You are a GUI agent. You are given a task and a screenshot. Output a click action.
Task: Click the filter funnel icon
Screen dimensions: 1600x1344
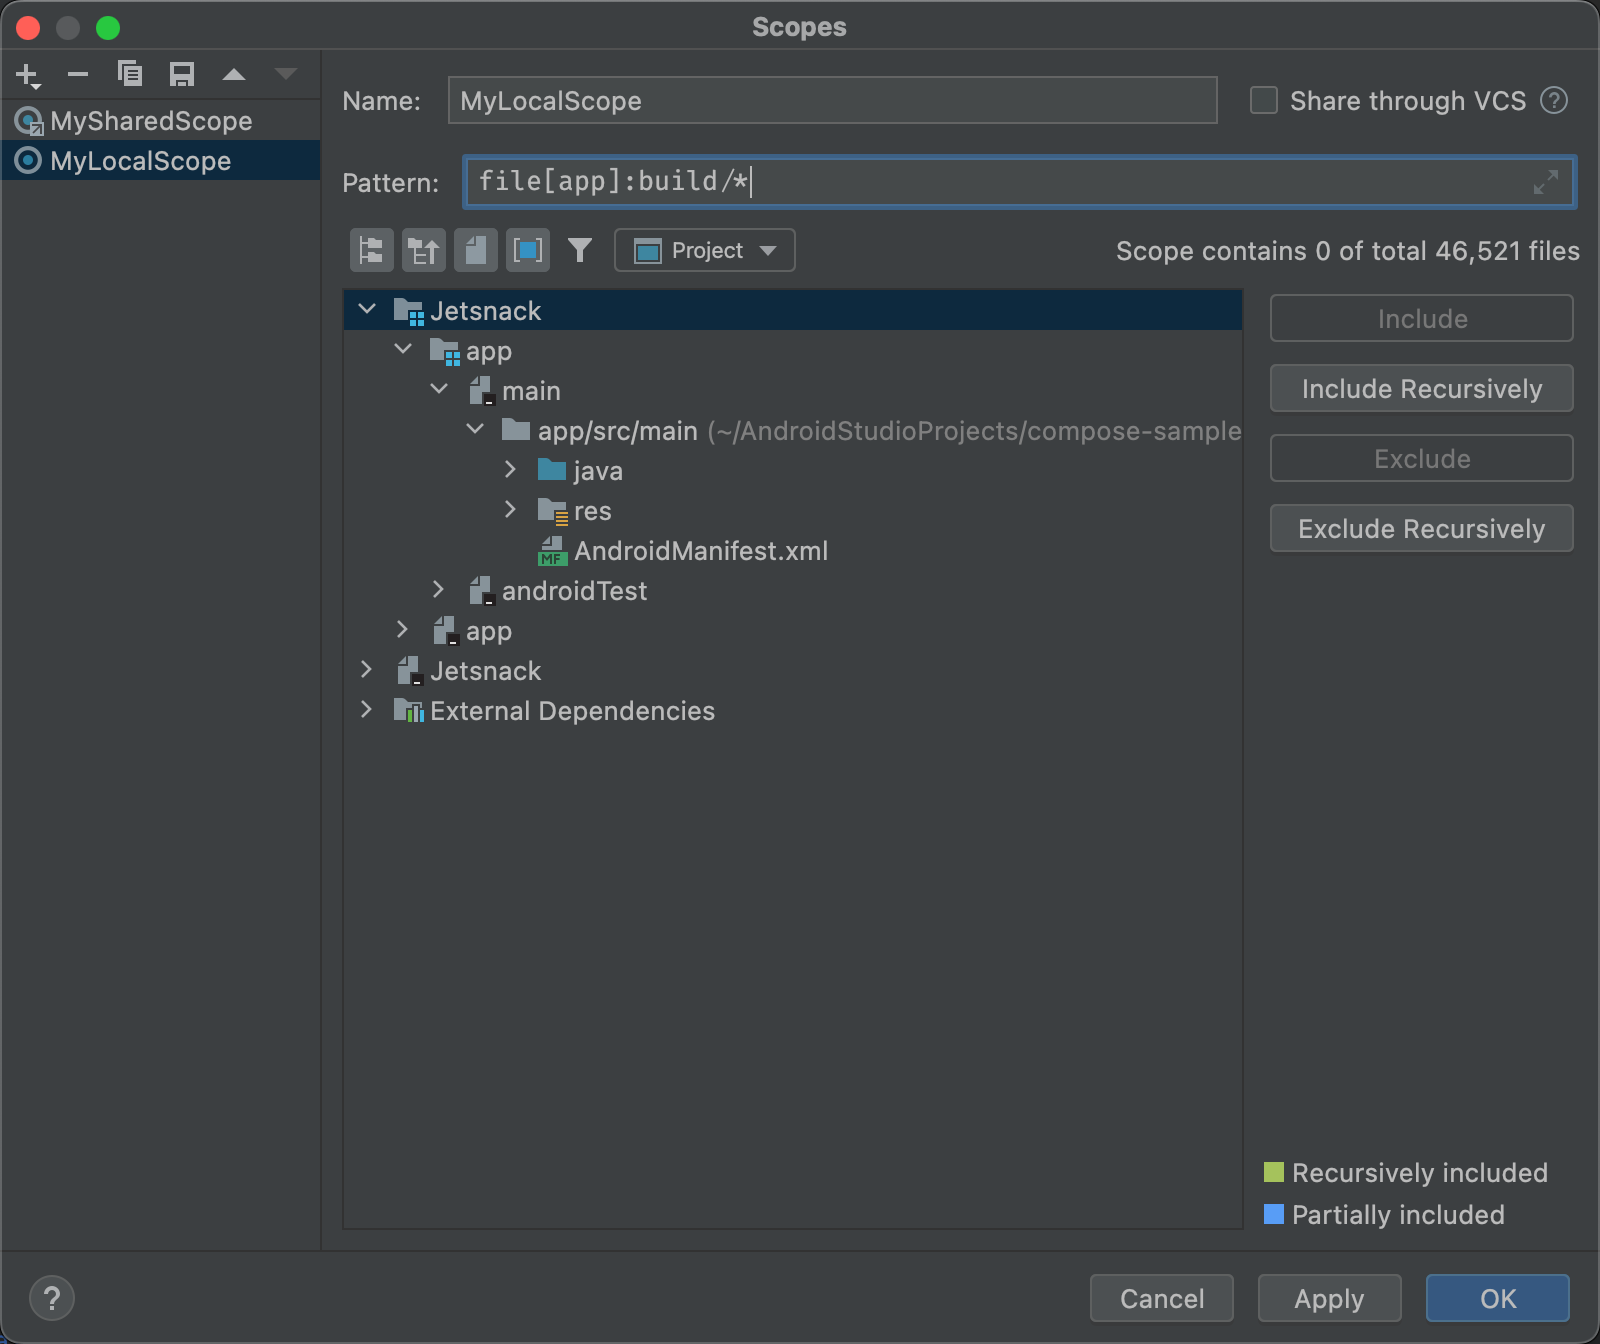click(580, 250)
